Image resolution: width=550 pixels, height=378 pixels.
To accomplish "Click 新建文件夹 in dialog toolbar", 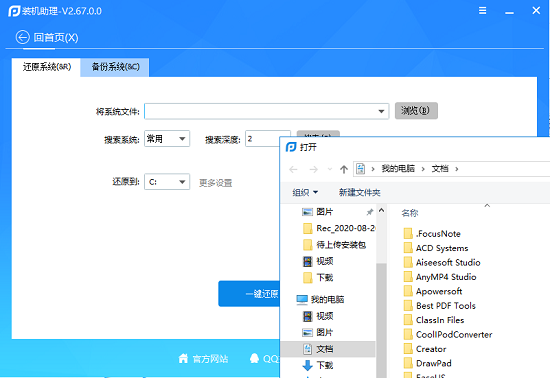I will [x=360, y=192].
